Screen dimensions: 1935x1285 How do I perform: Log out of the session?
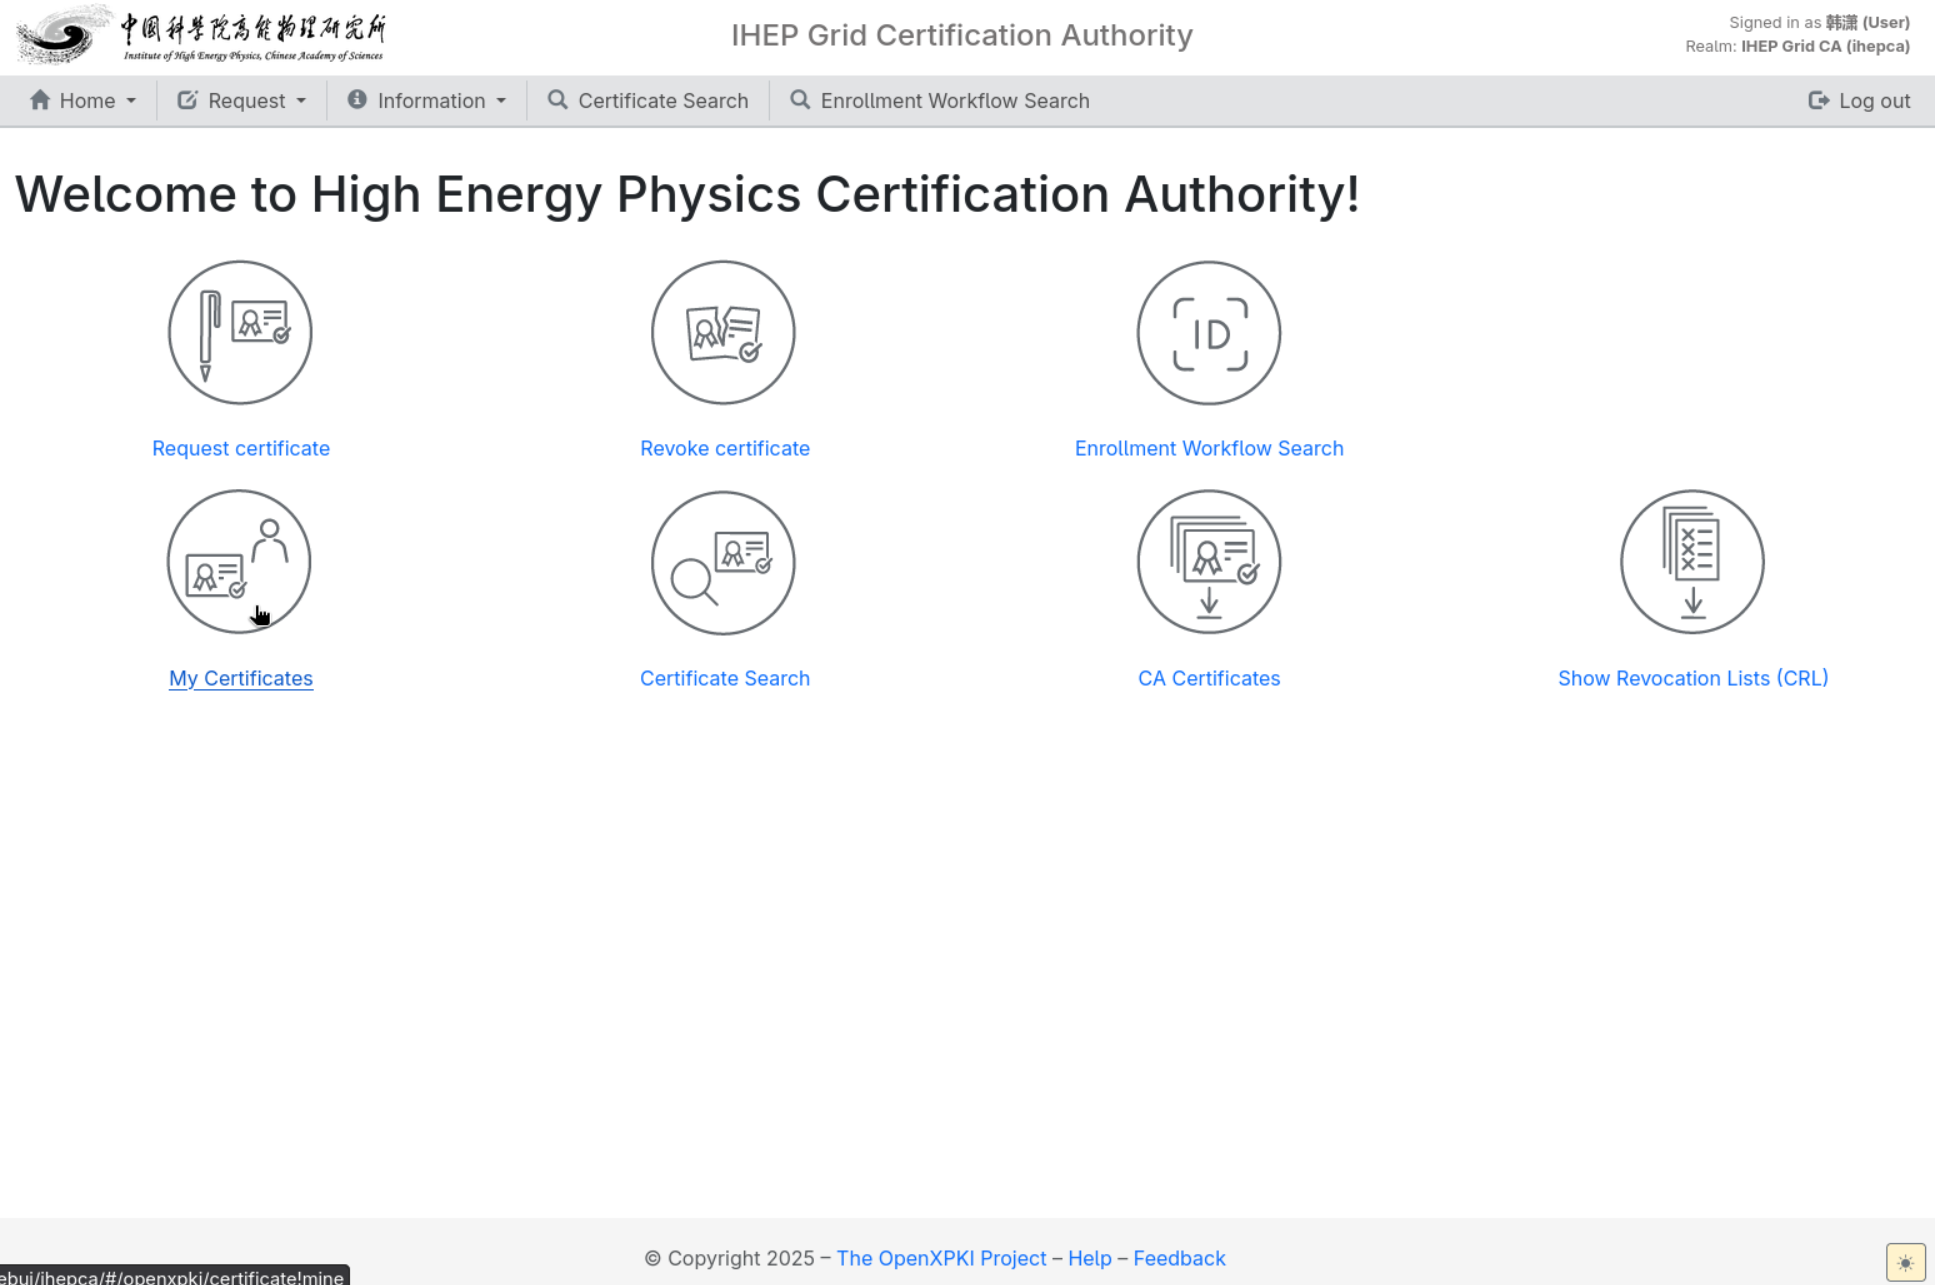[x=1859, y=101]
